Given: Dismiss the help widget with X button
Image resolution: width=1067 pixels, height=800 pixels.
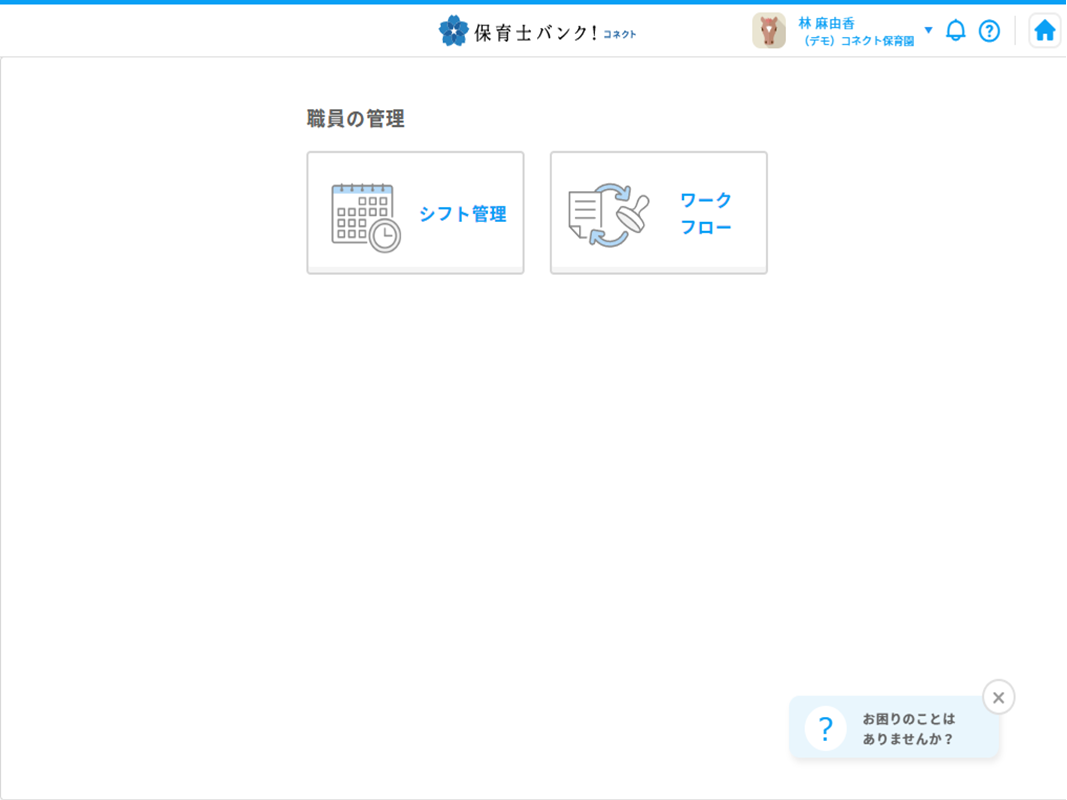Looking at the screenshot, I should pos(998,697).
